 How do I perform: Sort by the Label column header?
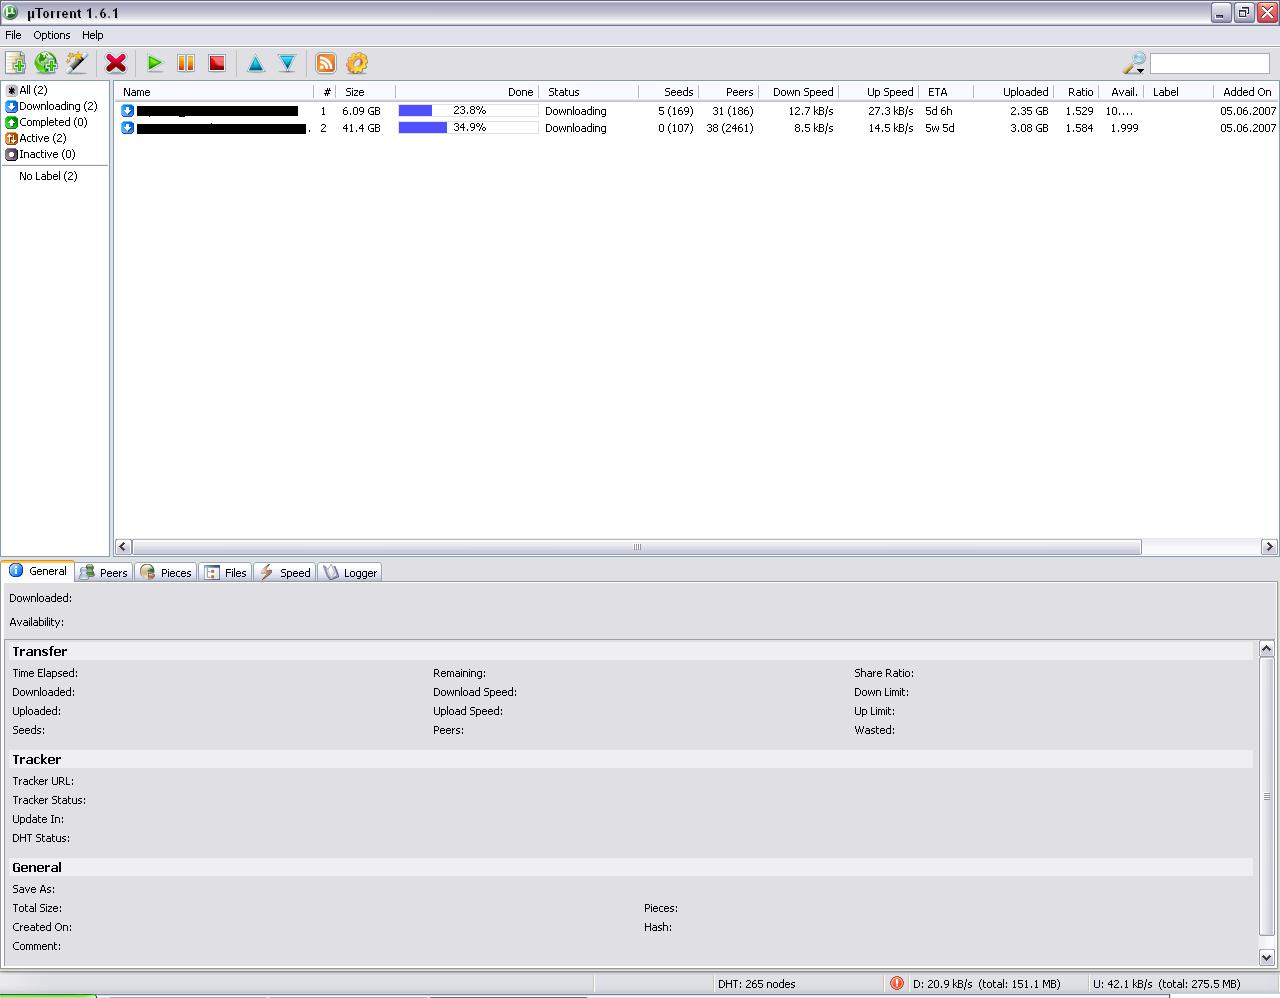click(x=1178, y=92)
